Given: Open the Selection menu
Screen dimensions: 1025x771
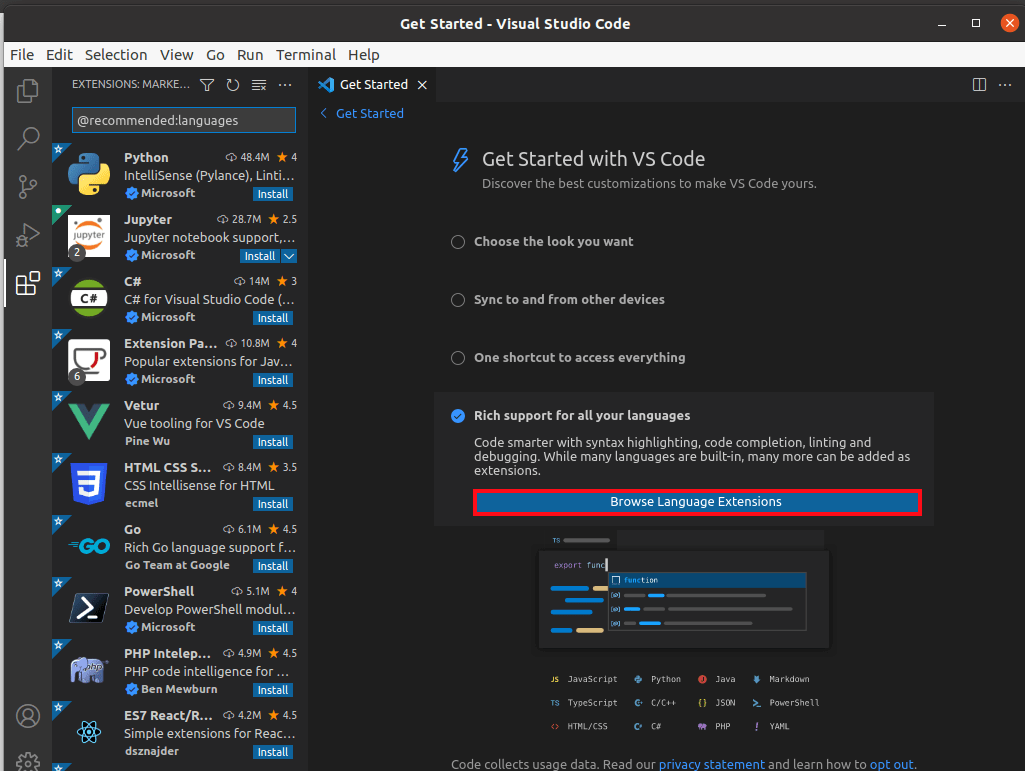Looking at the screenshot, I should click(x=116, y=55).
